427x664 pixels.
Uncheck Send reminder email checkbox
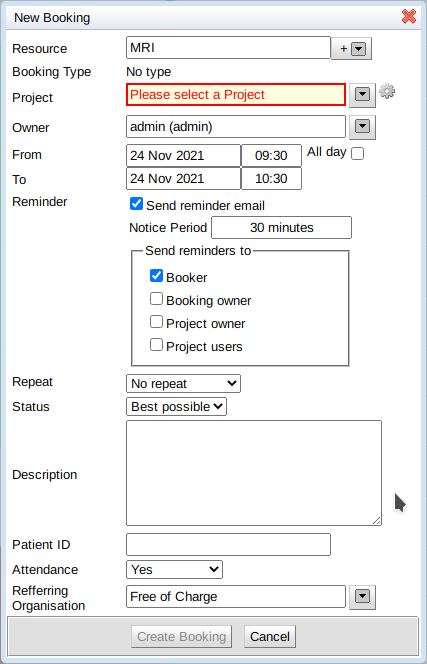coord(136,204)
